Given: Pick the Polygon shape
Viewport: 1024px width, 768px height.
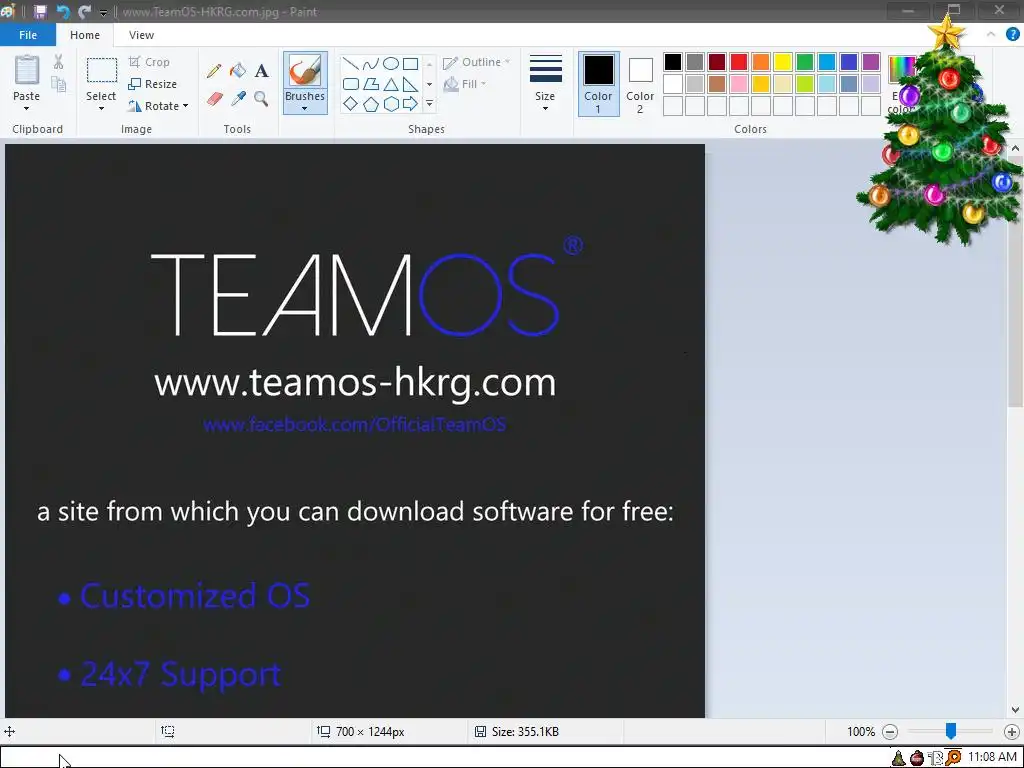Looking at the screenshot, I should click(x=370, y=84).
